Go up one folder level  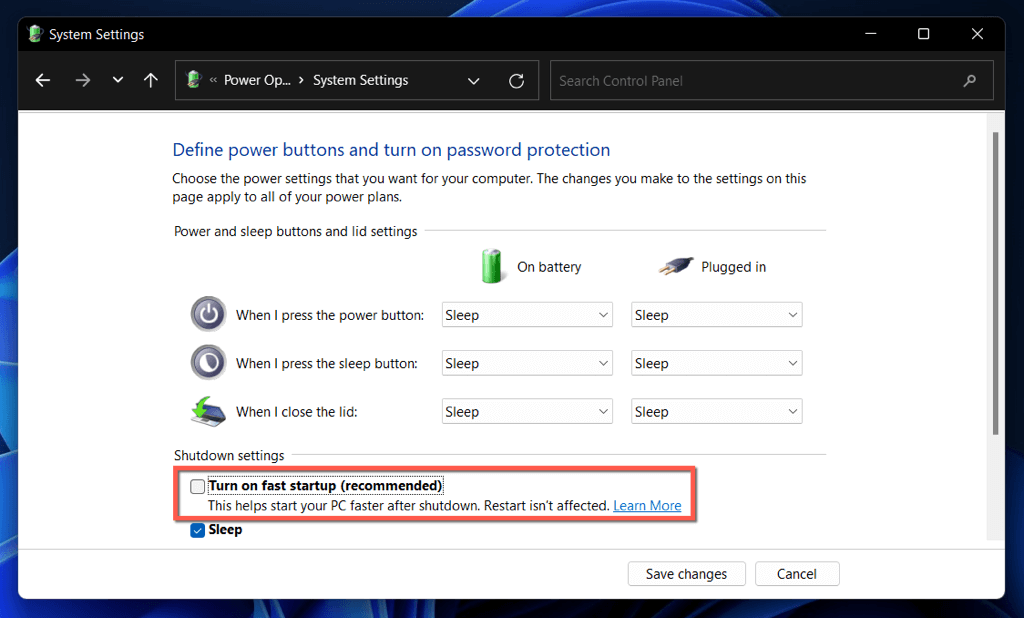151,81
